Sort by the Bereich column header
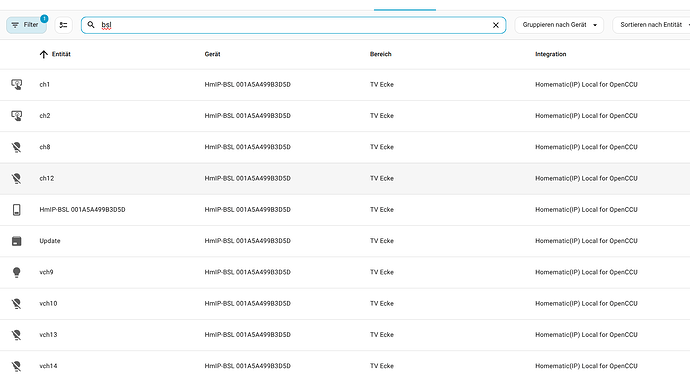 pos(381,54)
